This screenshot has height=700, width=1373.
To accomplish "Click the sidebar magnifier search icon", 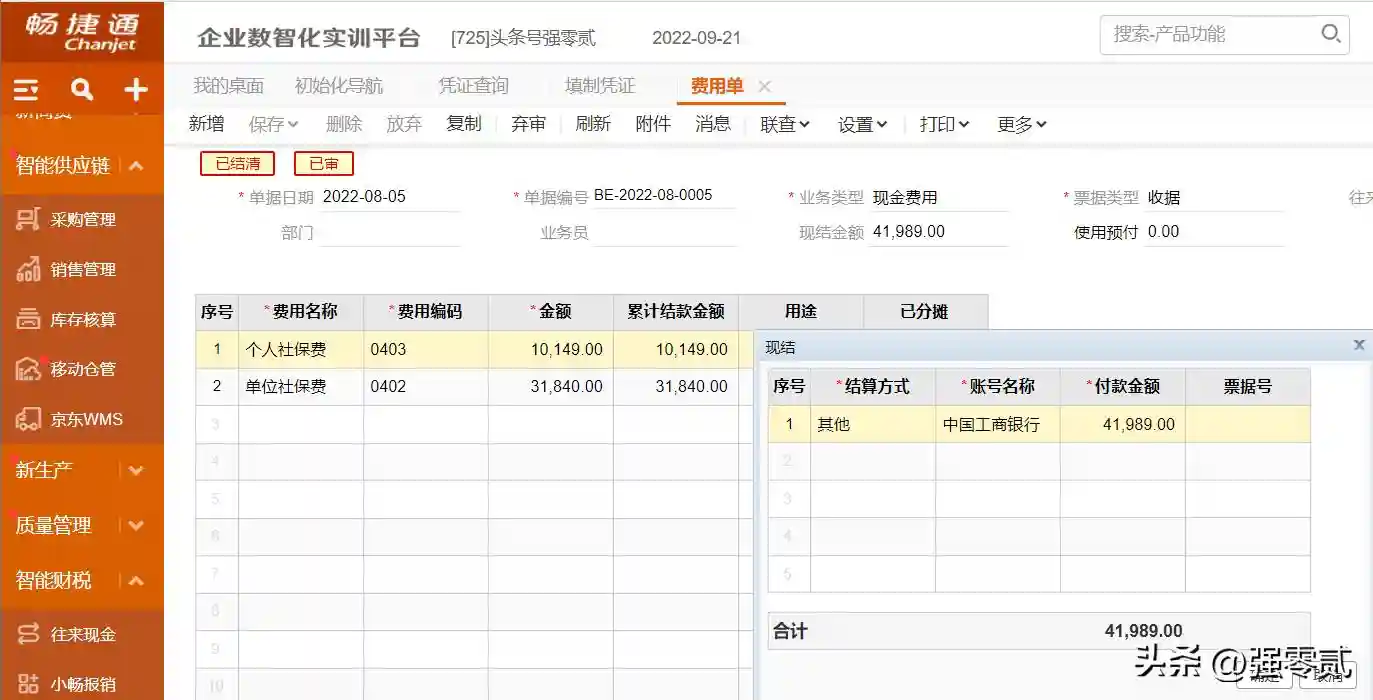I will point(82,90).
